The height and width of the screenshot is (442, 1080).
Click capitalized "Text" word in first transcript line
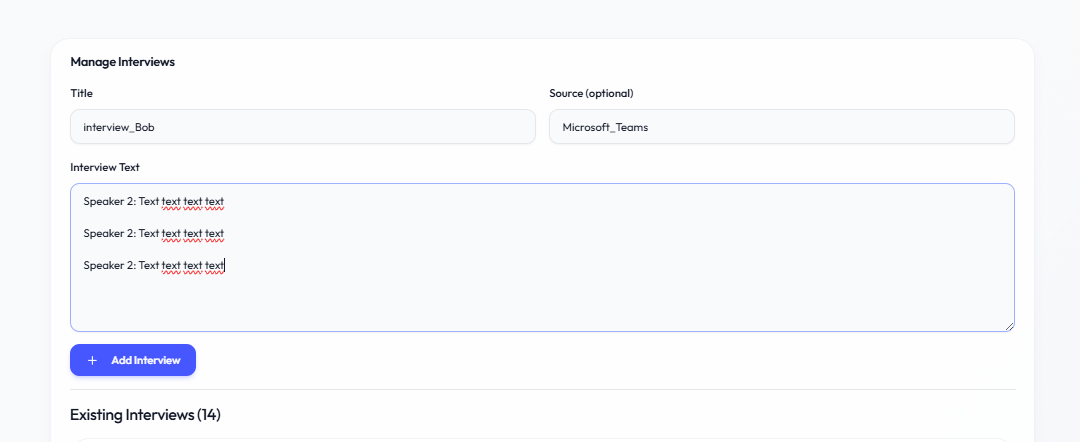(x=149, y=201)
